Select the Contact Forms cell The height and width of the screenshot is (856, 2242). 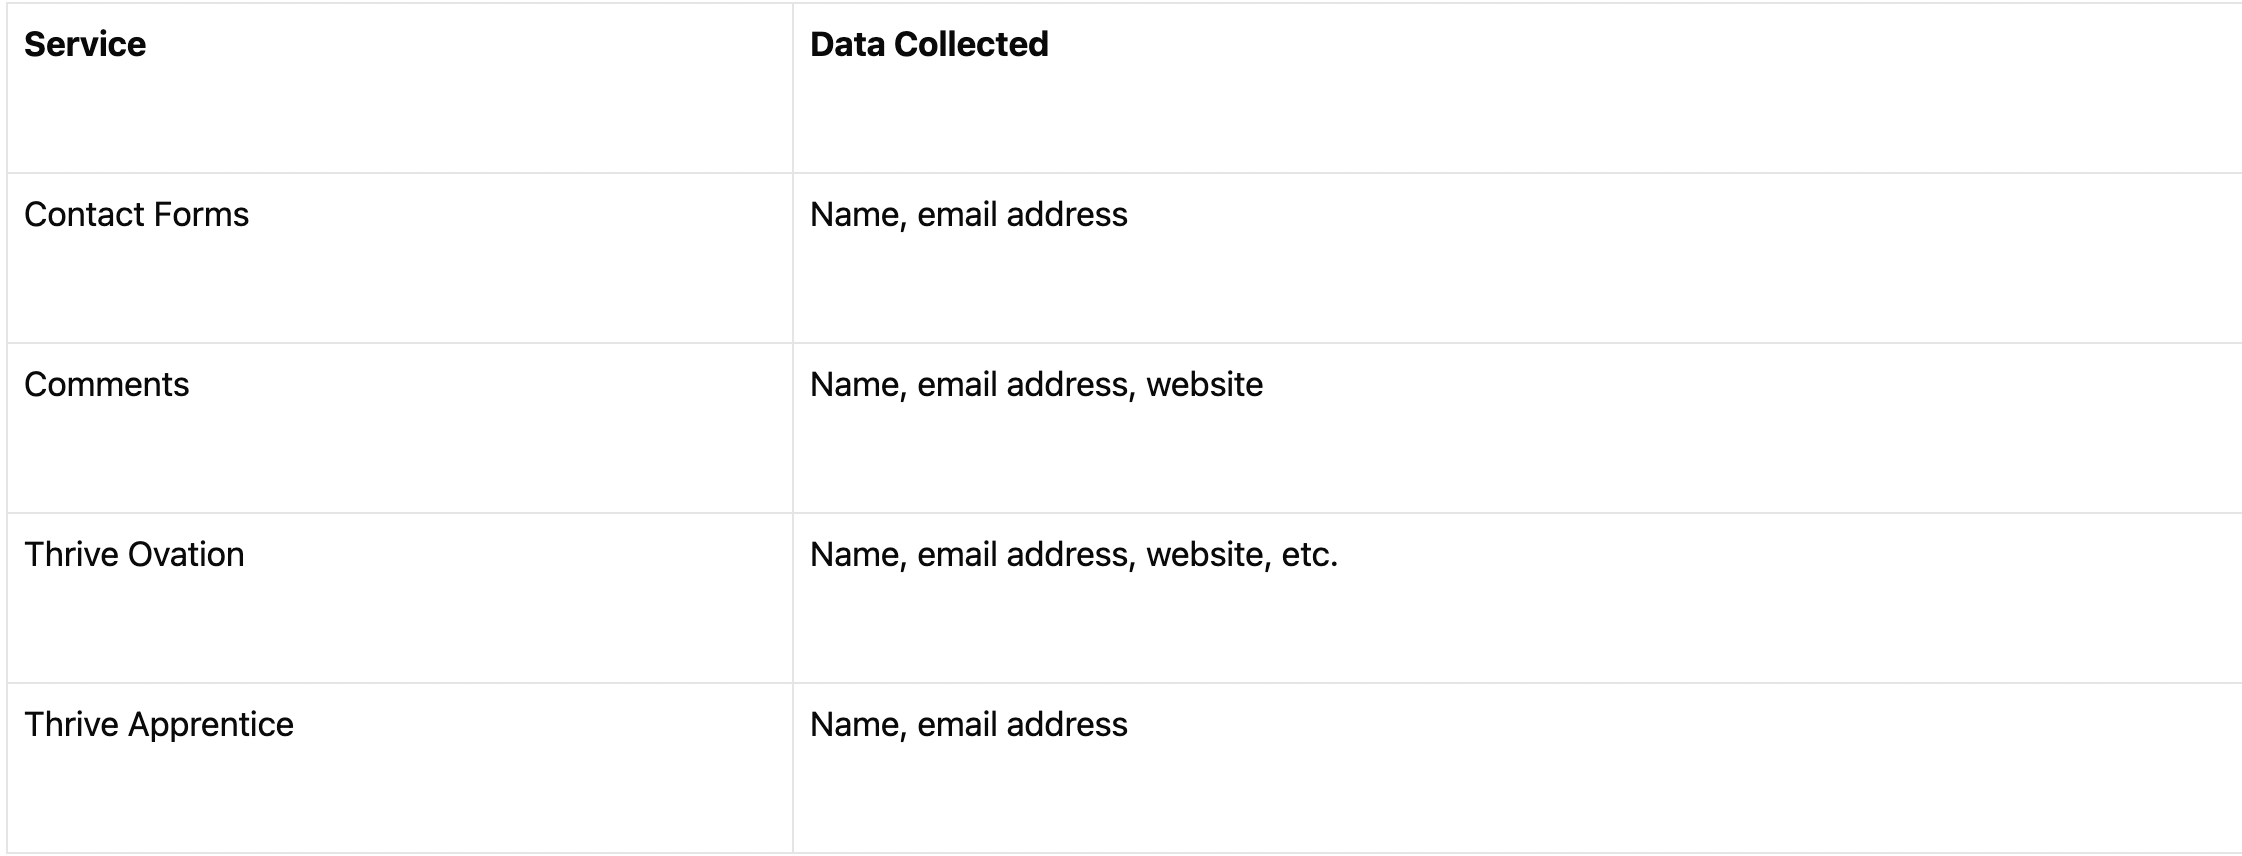[x=400, y=258]
